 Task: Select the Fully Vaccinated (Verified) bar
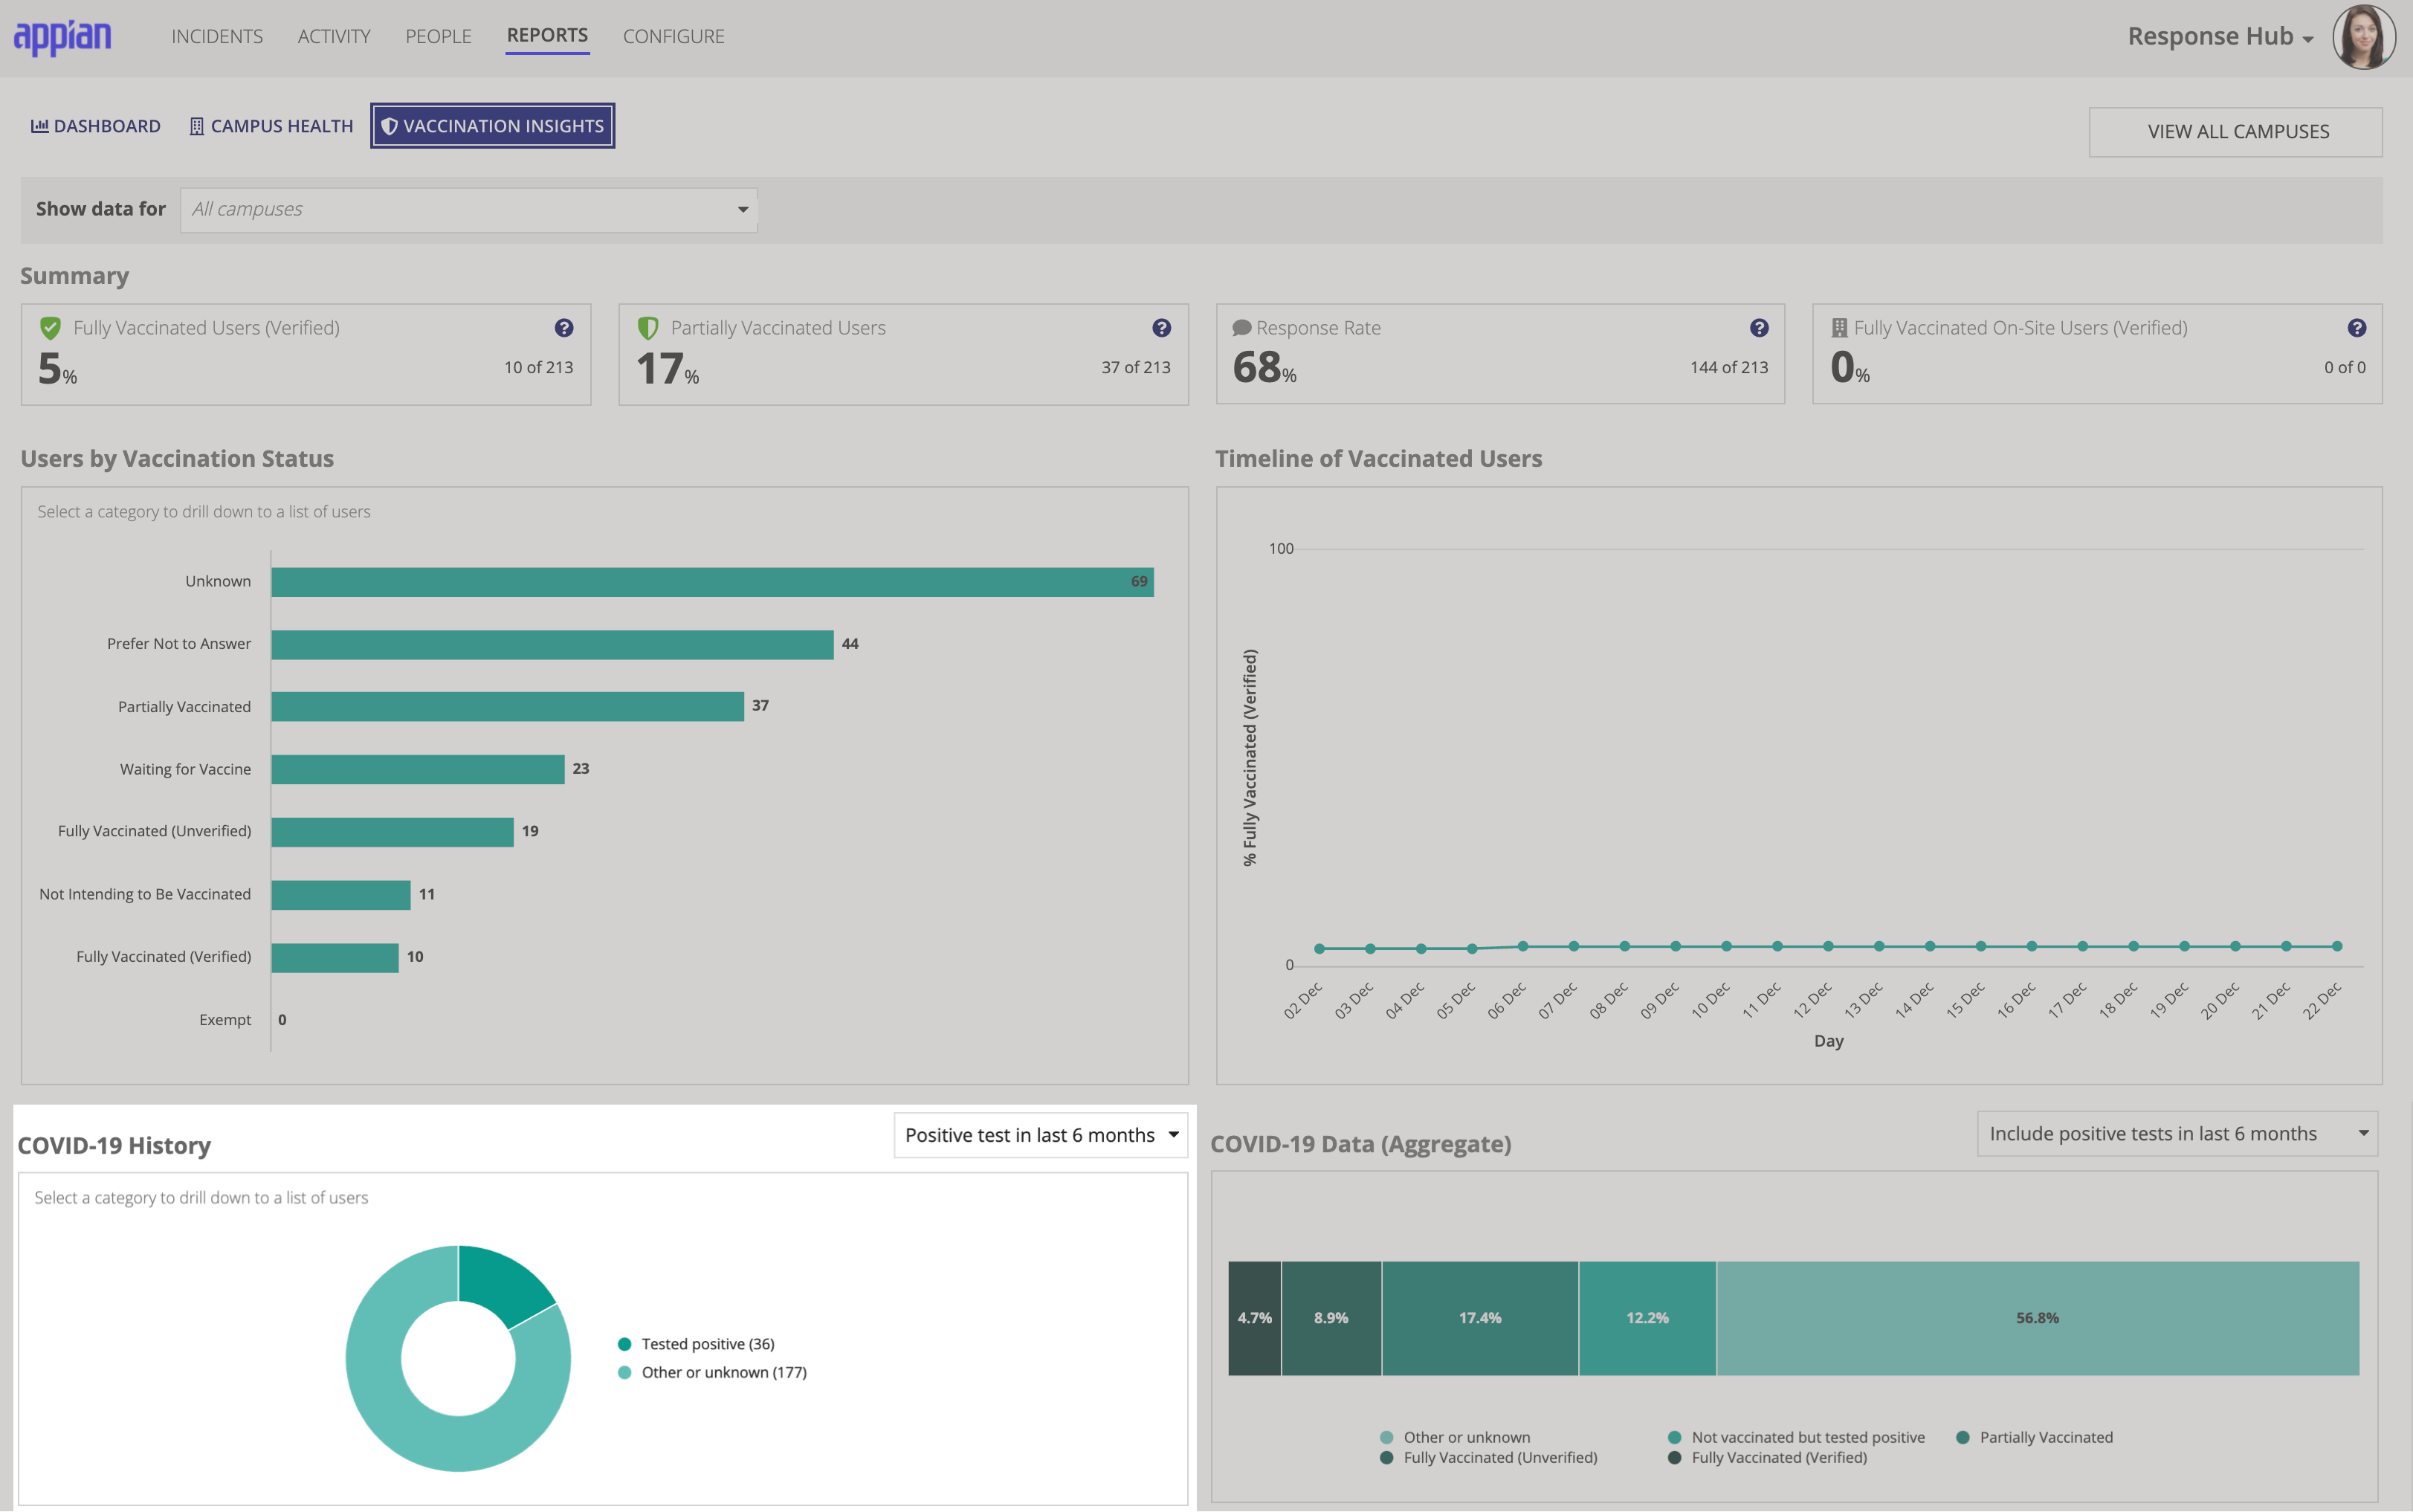335,957
